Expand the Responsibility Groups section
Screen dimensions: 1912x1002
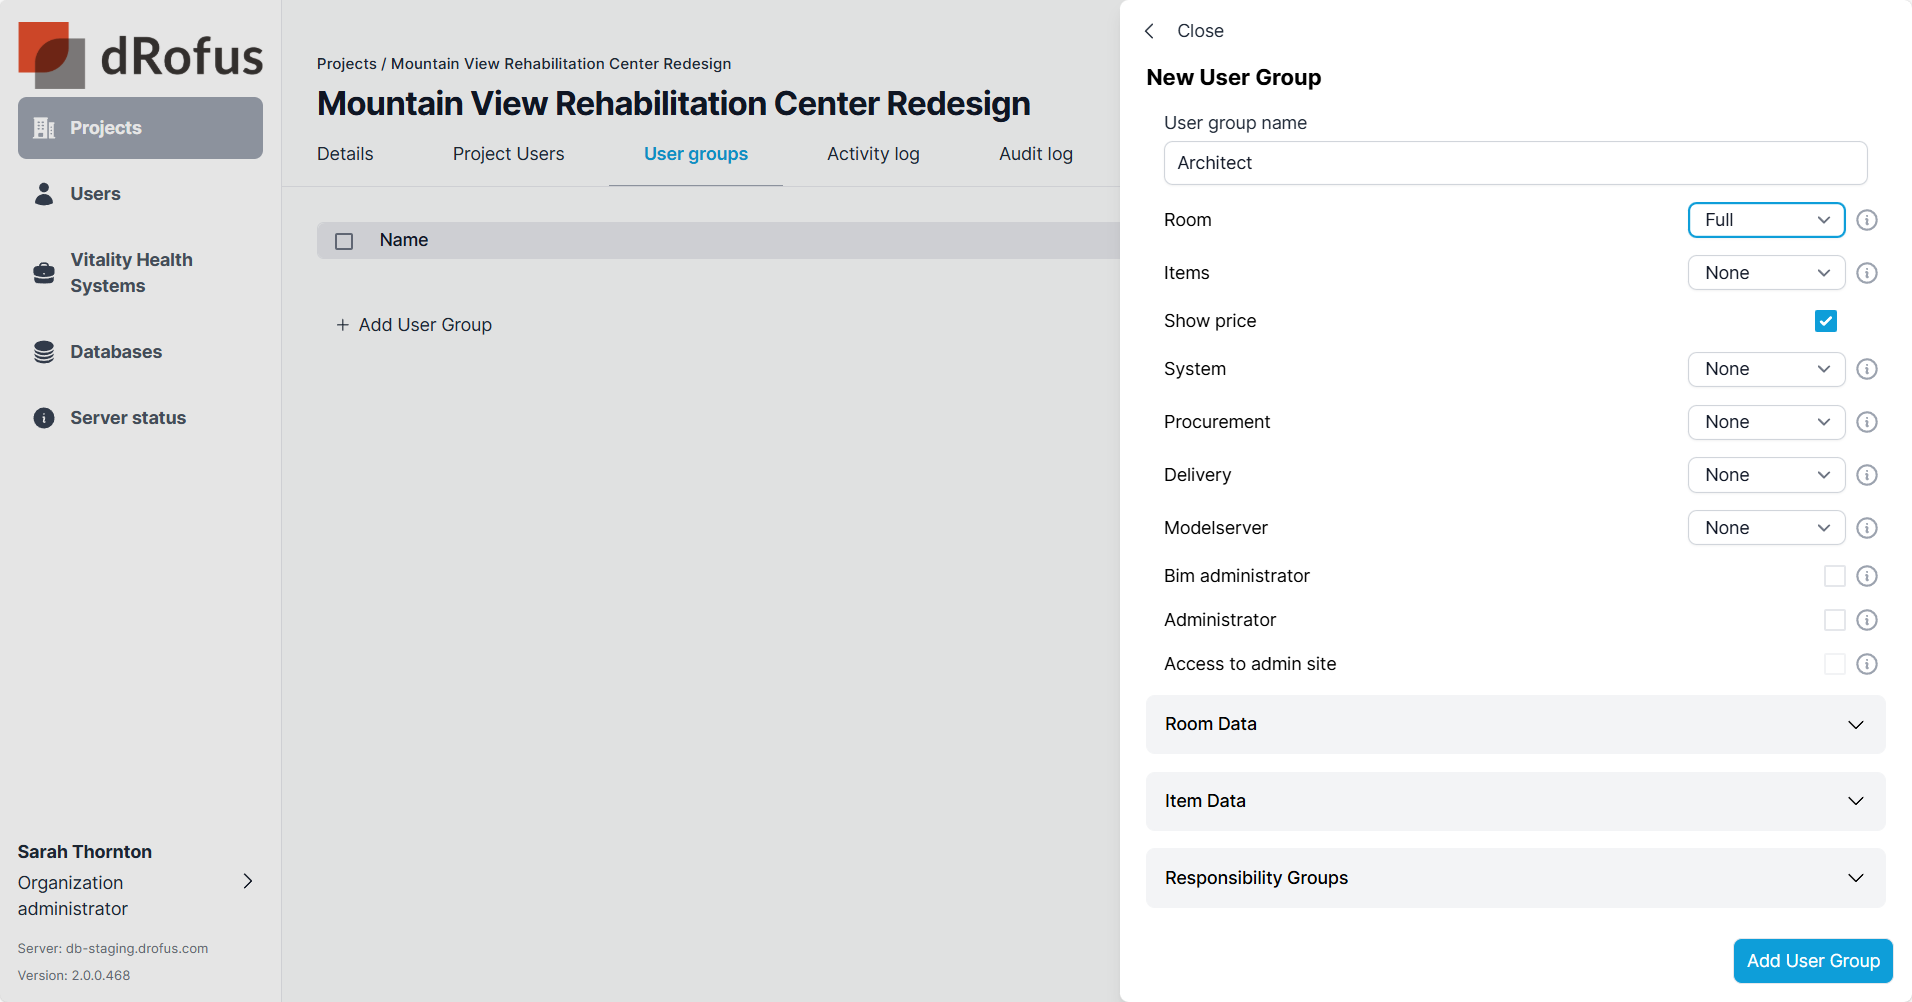click(x=1515, y=878)
